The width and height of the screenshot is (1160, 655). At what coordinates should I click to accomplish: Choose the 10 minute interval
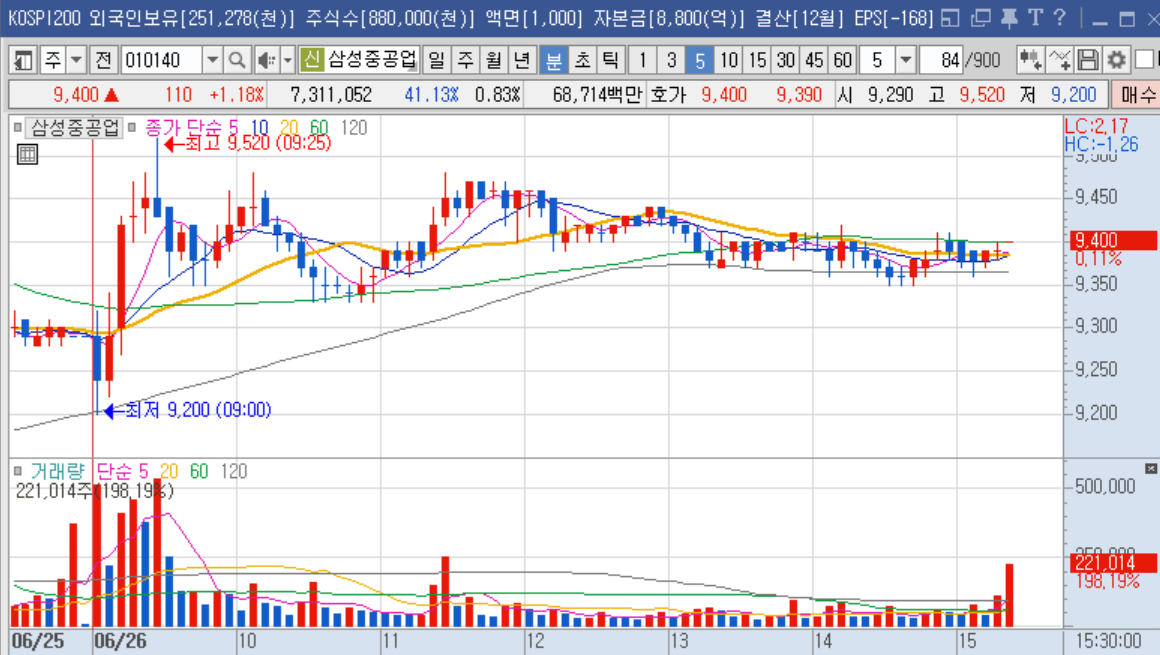tap(729, 60)
